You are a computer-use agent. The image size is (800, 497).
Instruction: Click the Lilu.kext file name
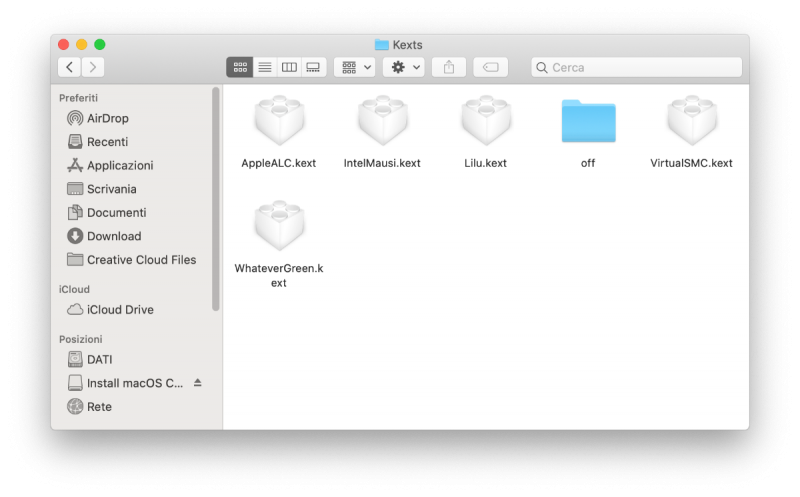pyautogui.click(x=485, y=163)
